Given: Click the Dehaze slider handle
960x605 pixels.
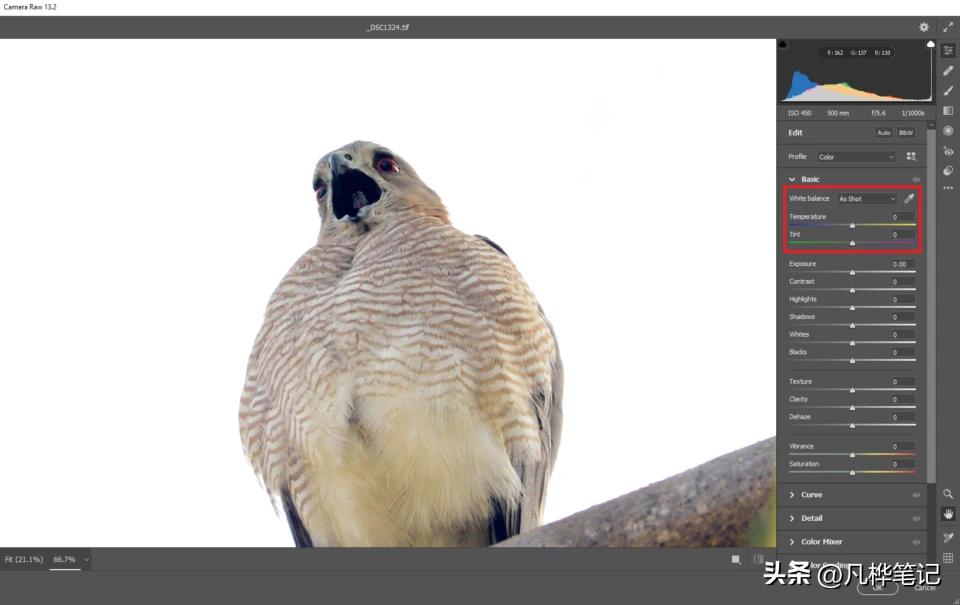Looking at the screenshot, I should tap(852, 426).
